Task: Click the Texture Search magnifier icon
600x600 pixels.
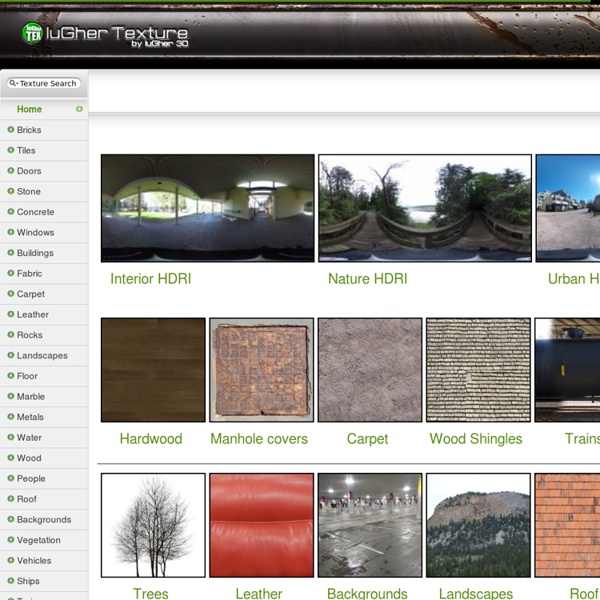Action: (x=13, y=83)
